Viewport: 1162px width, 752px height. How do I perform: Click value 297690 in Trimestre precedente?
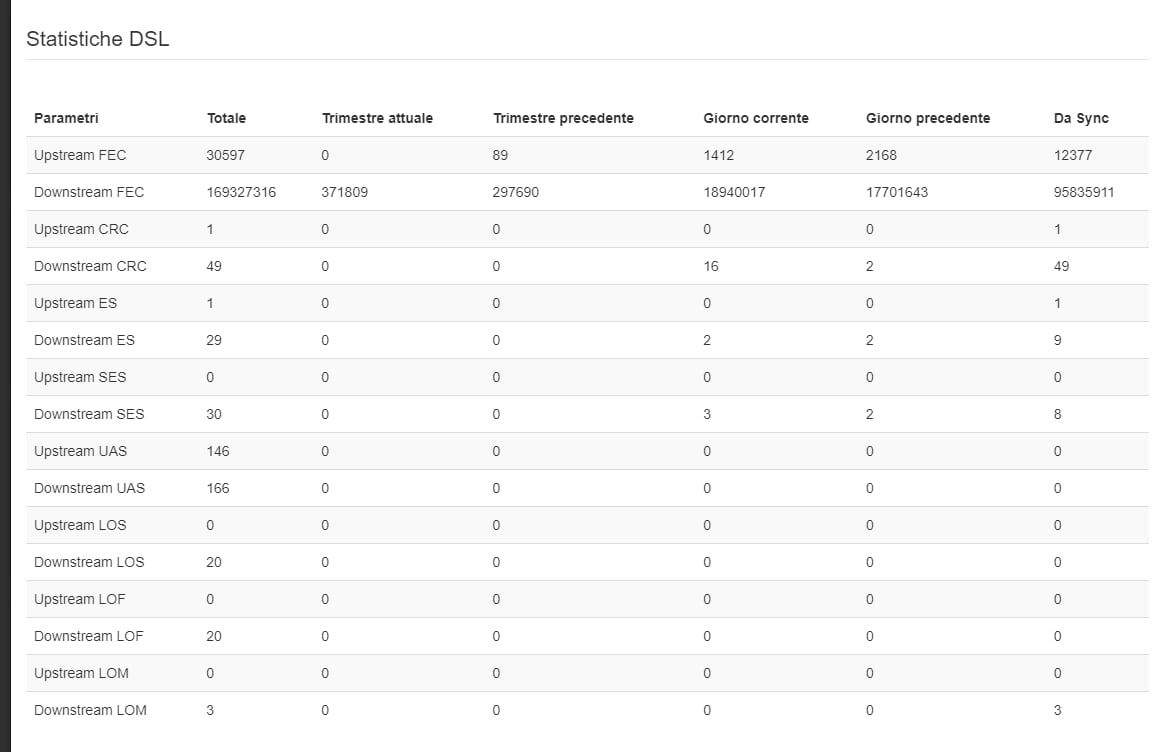click(516, 192)
